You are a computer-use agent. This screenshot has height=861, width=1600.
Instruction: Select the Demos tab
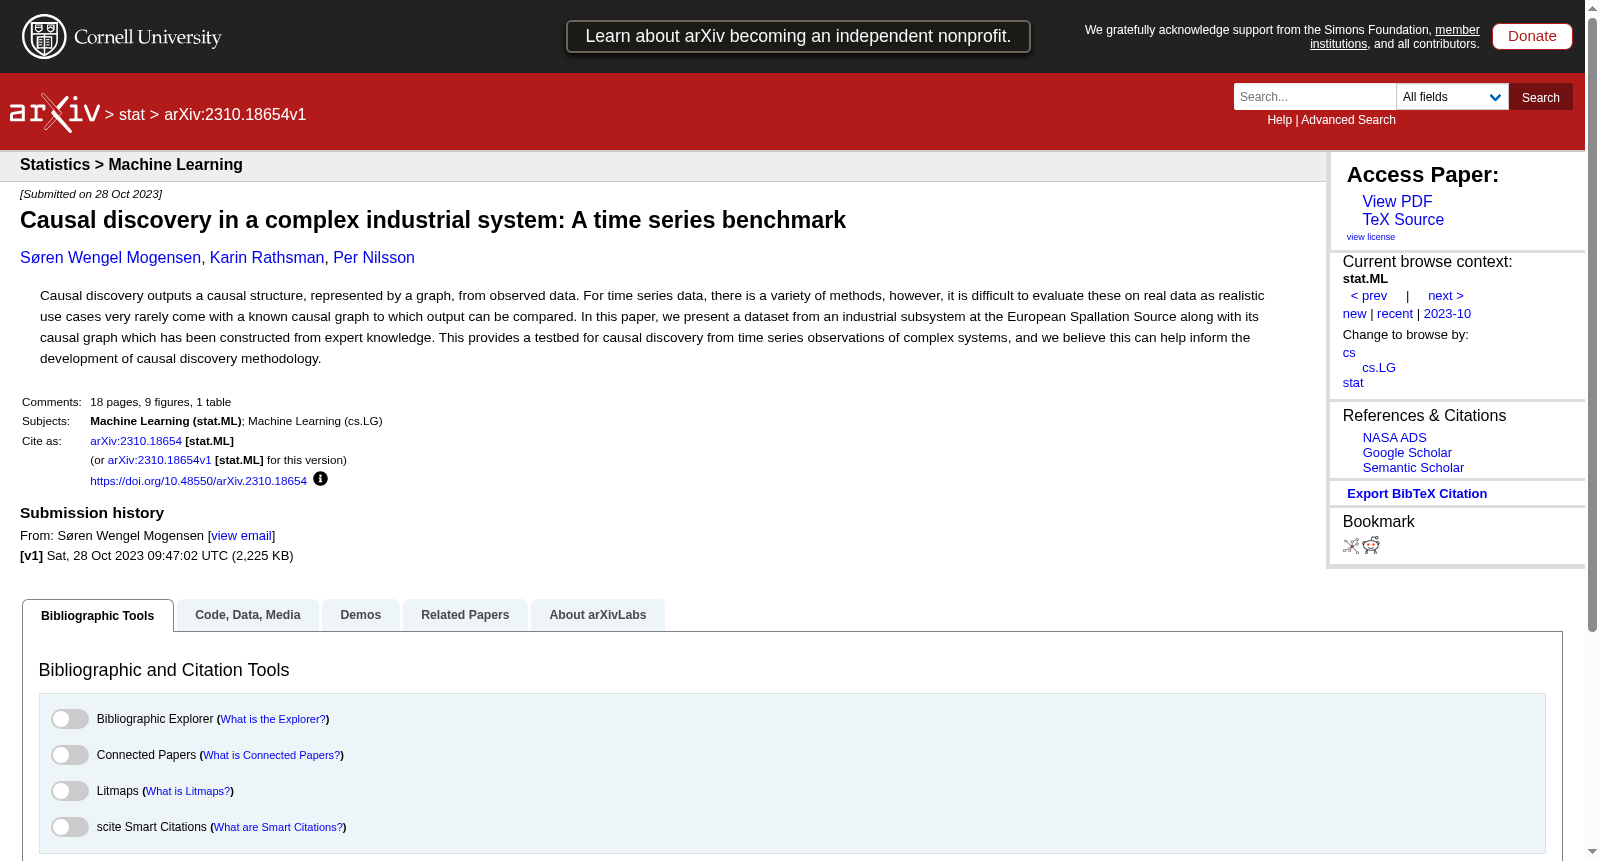(x=361, y=615)
